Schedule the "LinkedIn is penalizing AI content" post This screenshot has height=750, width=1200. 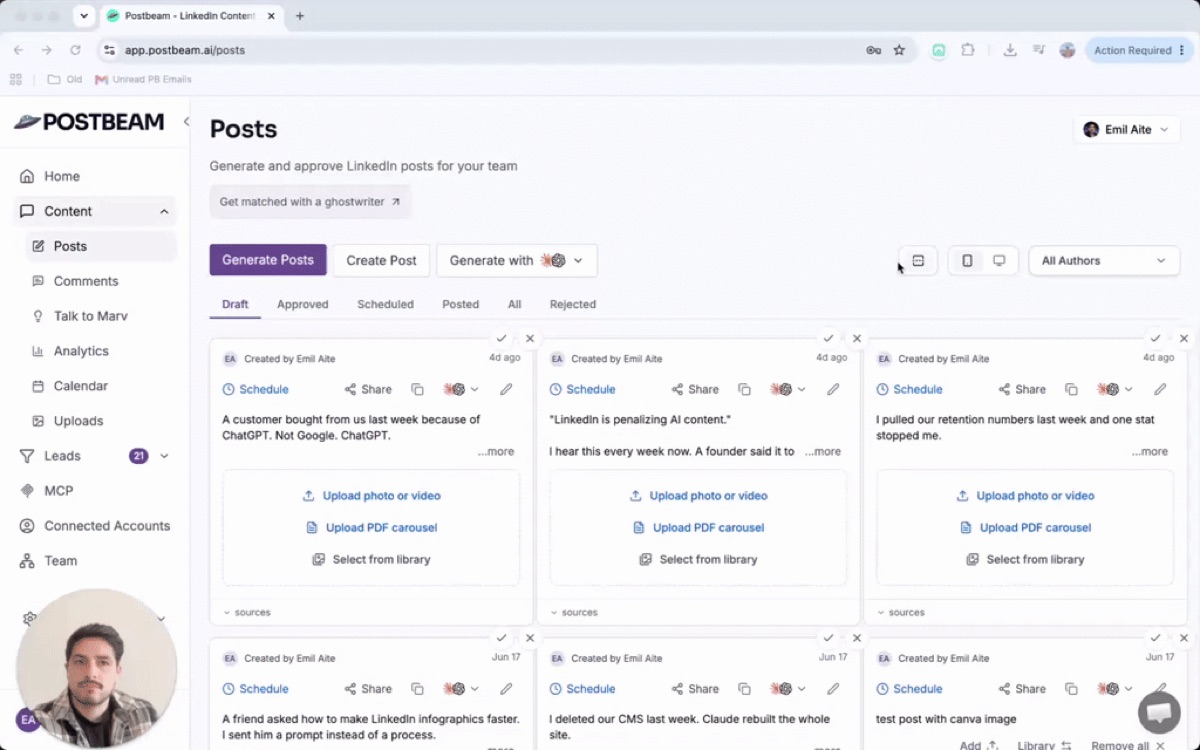tap(582, 389)
